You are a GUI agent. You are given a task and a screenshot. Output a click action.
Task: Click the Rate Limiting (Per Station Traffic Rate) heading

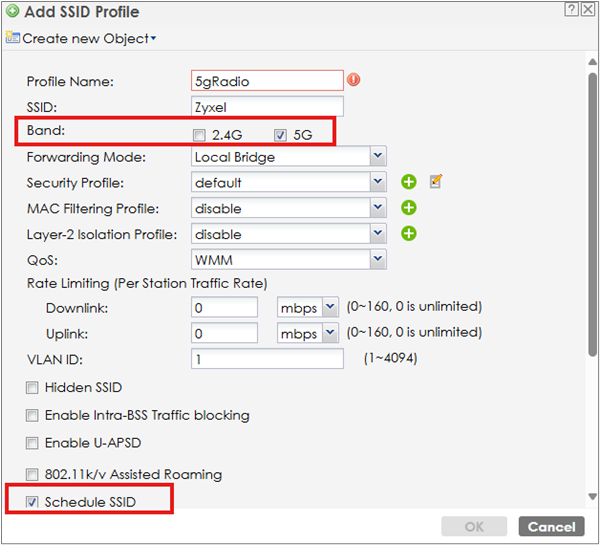(x=147, y=284)
